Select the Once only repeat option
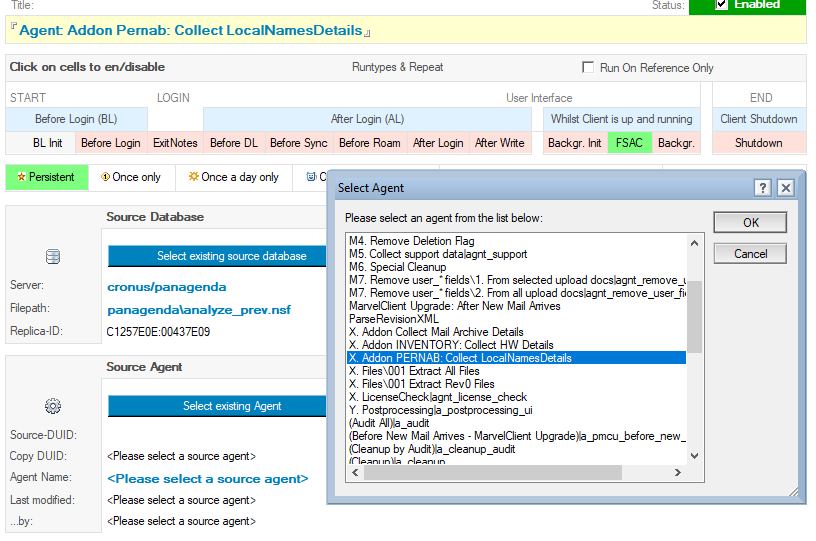This screenshot has width=816, height=541. pos(132,177)
